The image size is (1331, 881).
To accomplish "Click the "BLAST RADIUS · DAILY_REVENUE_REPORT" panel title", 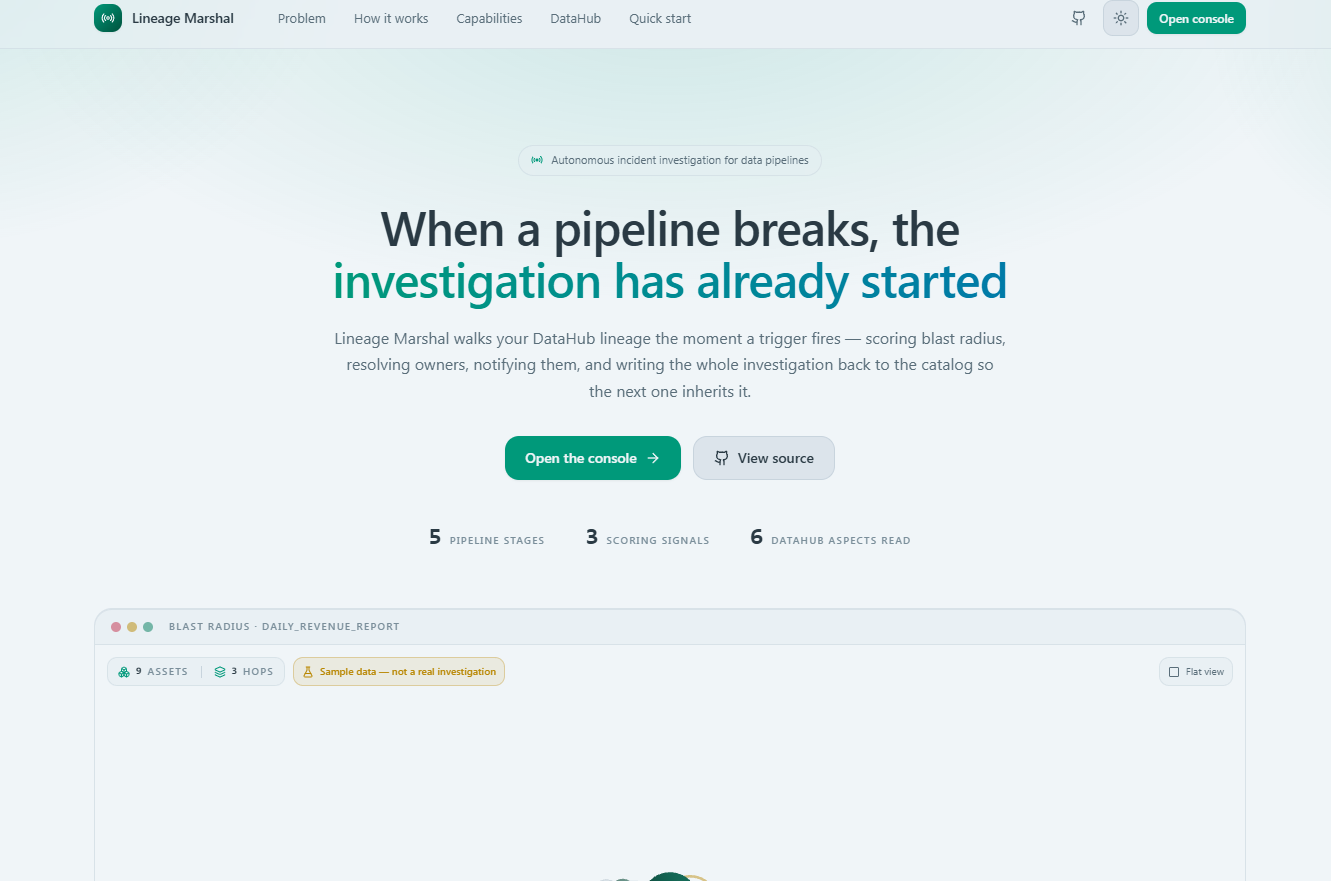I will [x=284, y=627].
